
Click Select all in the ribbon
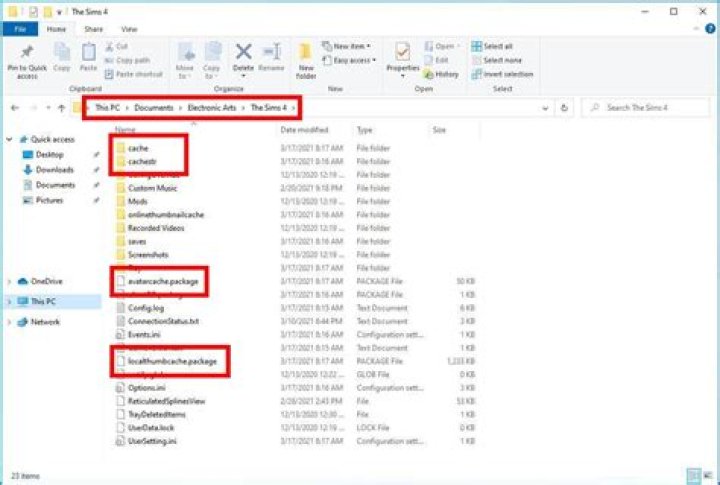492,46
